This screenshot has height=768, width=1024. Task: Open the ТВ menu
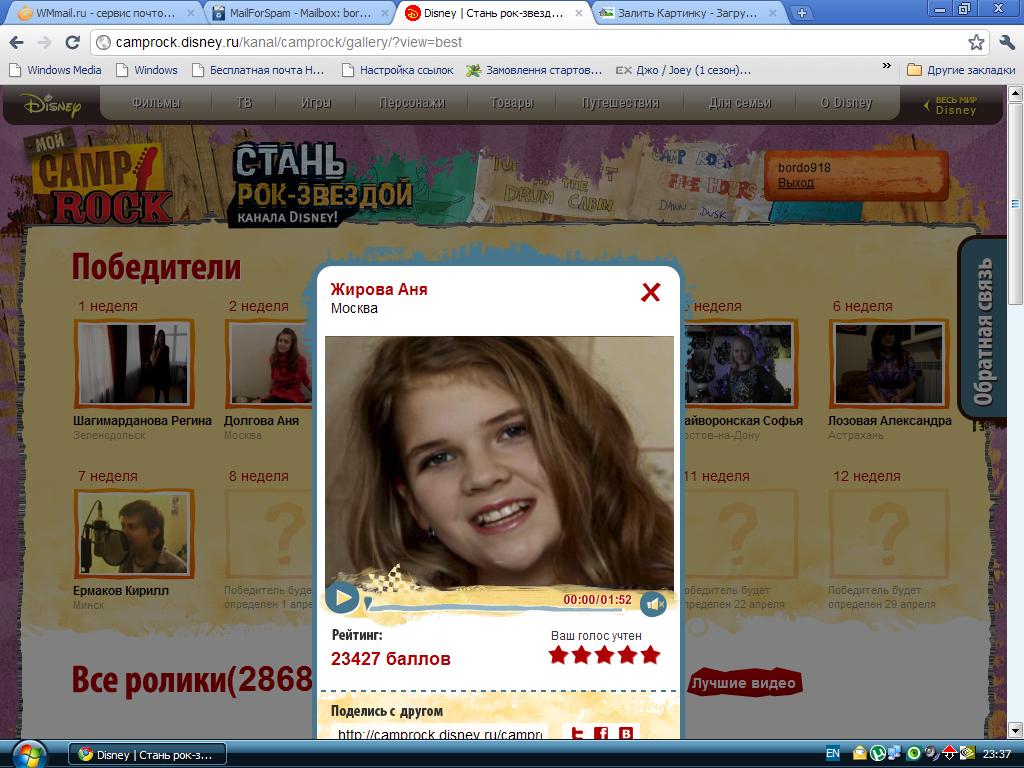tap(244, 103)
